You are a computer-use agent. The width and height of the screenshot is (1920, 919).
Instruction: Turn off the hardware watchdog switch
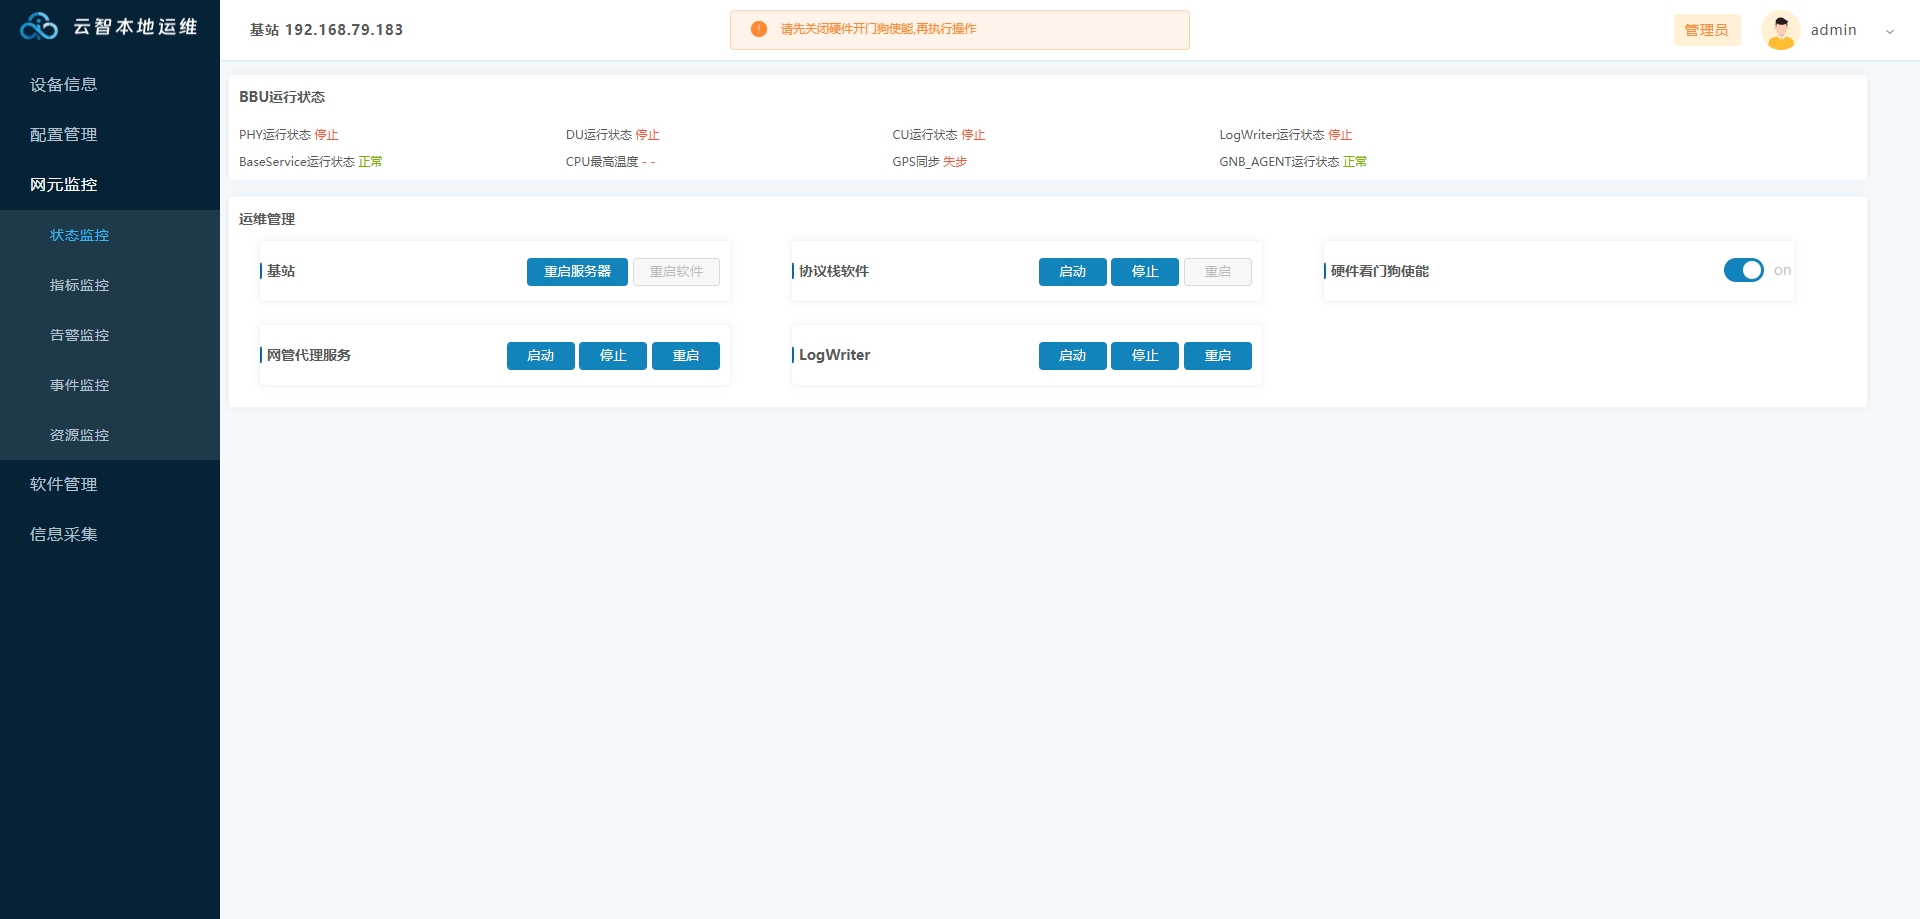(1743, 270)
